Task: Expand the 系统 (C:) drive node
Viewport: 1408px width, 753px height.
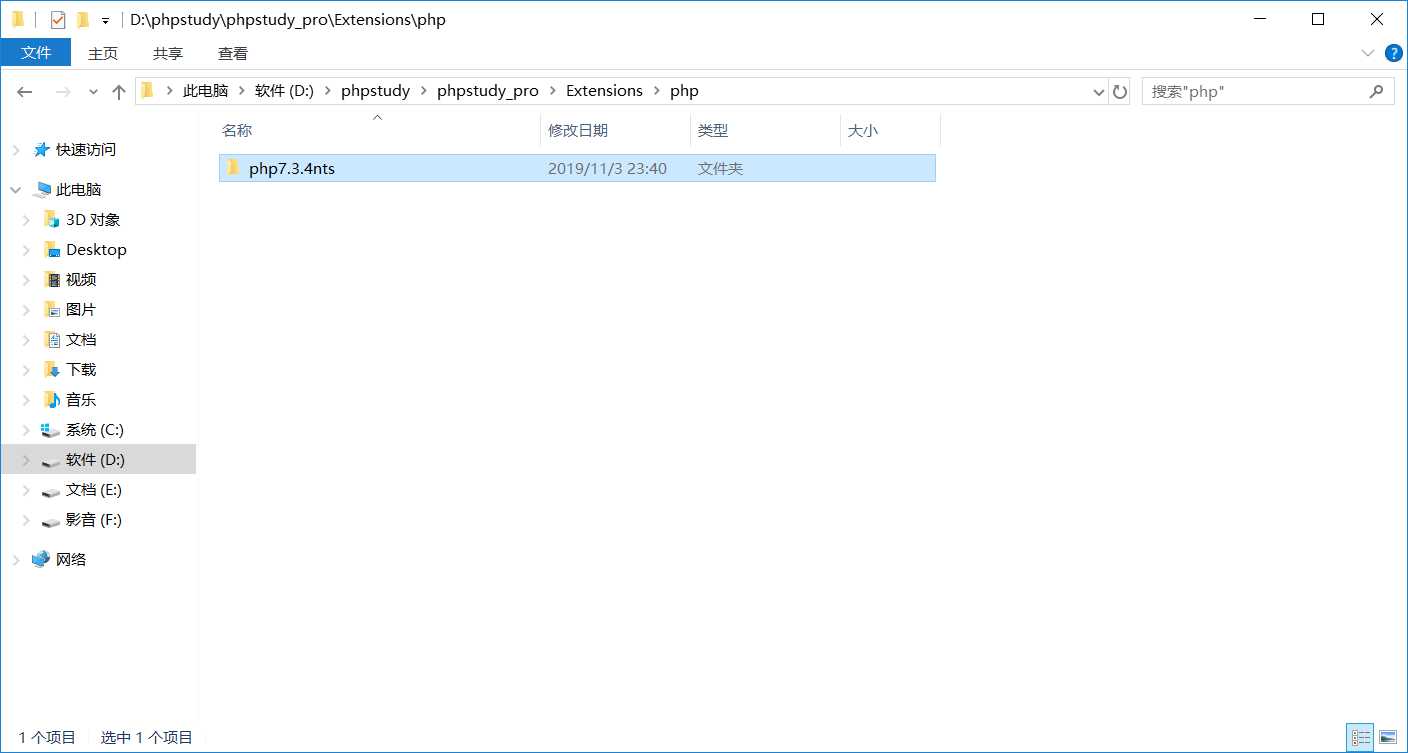Action: click(27, 430)
